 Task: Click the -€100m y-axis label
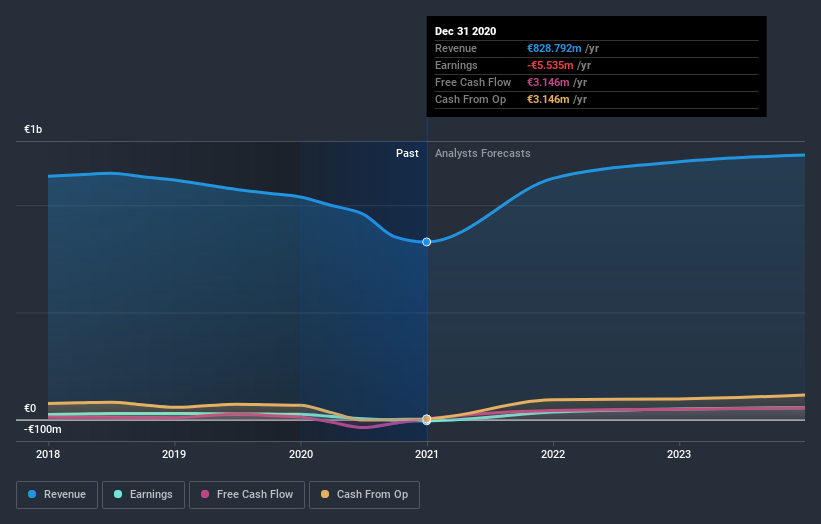pyautogui.click(x=42, y=429)
